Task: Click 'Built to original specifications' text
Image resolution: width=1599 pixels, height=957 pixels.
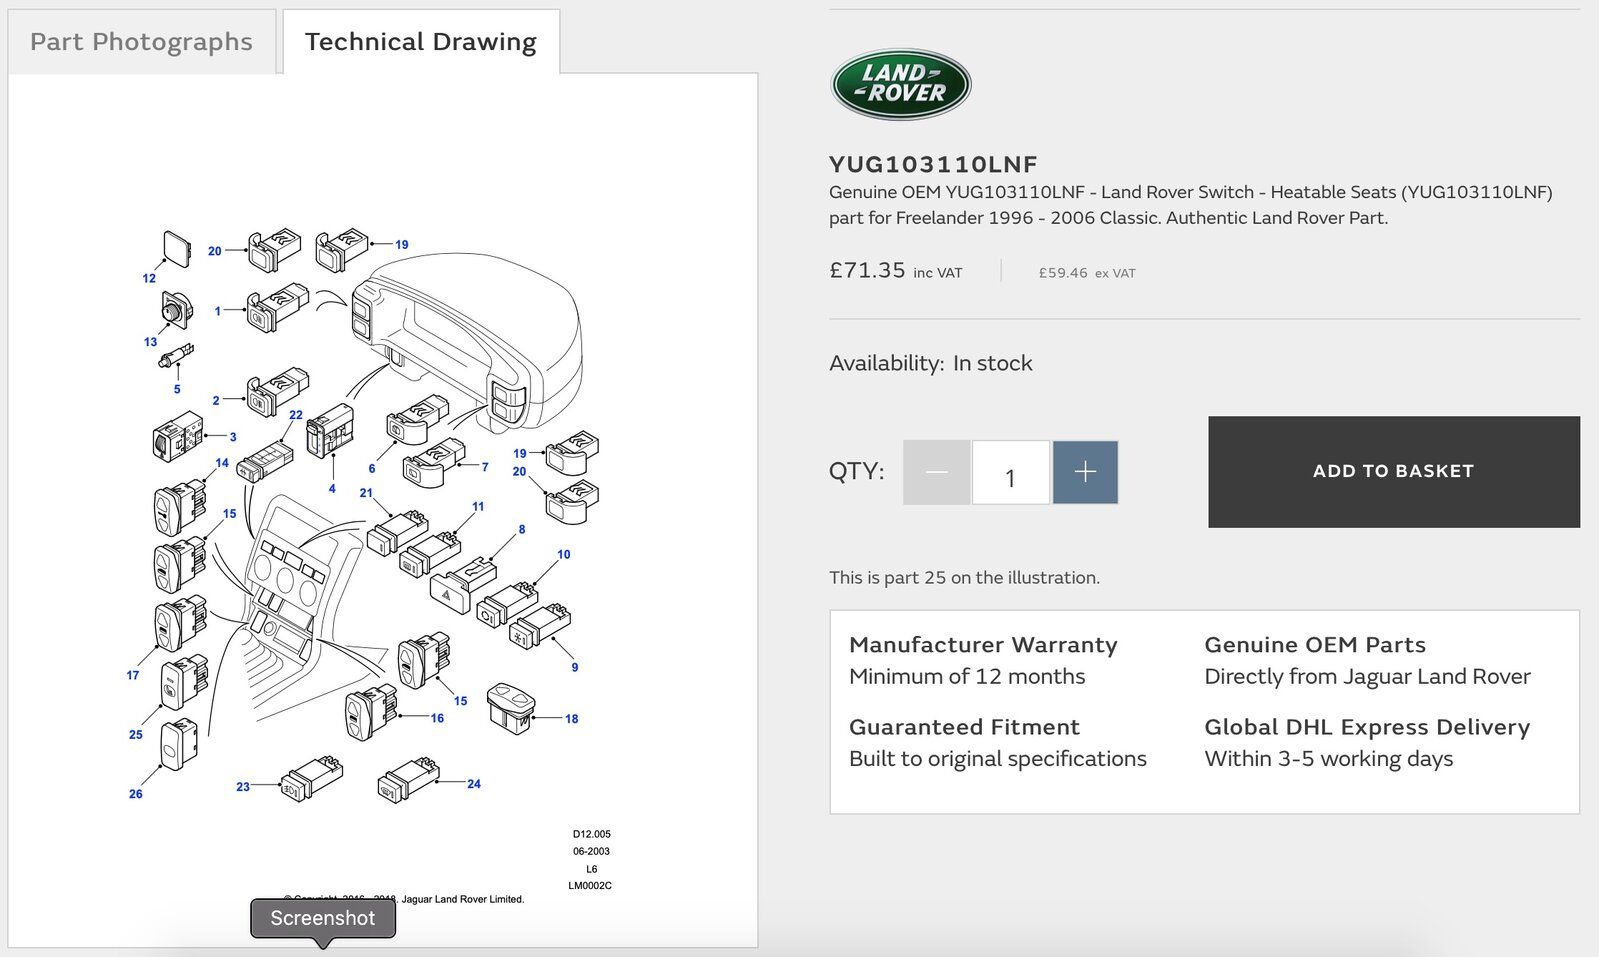Action: pyautogui.click(x=998, y=759)
